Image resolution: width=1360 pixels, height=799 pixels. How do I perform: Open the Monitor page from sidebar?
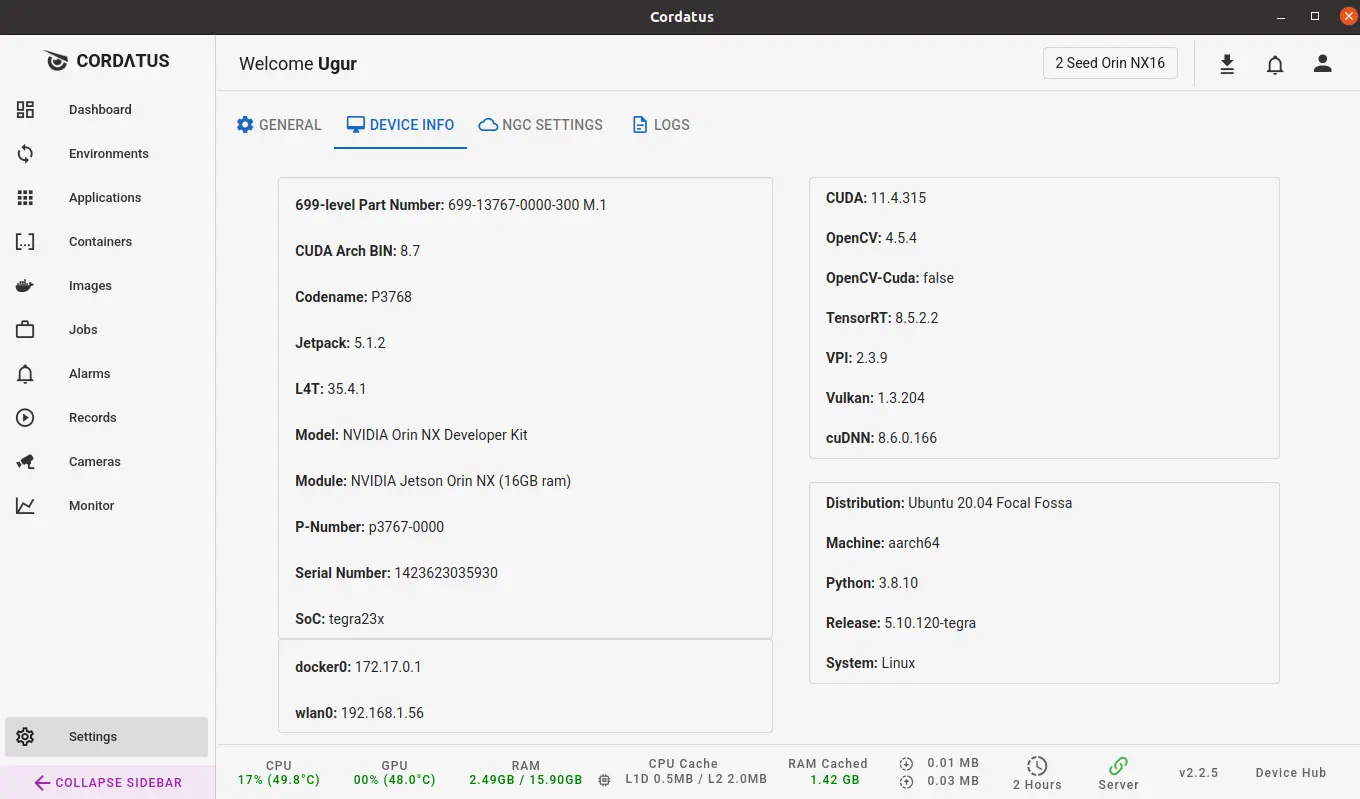[91, 506]
